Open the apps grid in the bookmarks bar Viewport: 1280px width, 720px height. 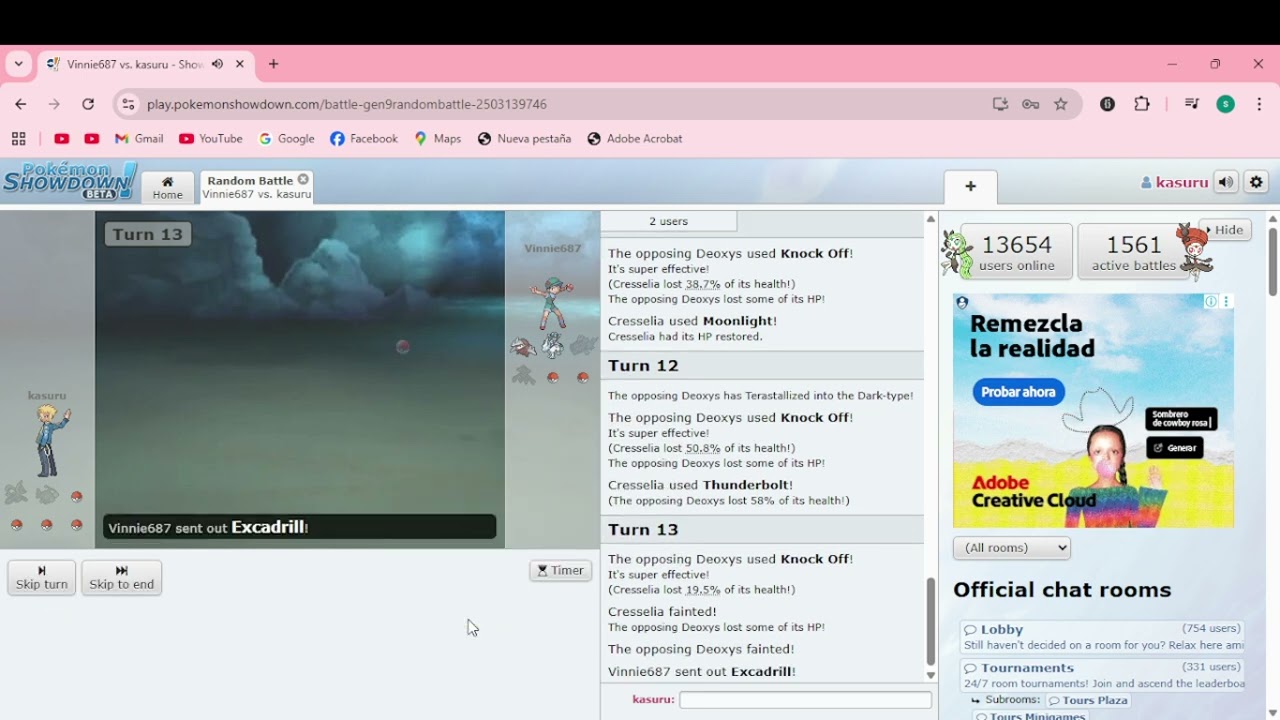pyautogui.click(x=19, y=139)
